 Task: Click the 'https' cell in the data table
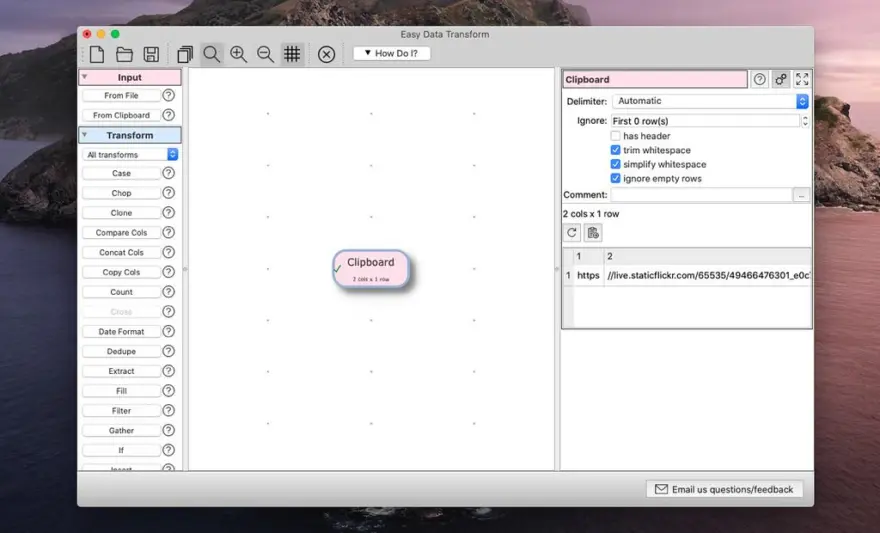588,275
